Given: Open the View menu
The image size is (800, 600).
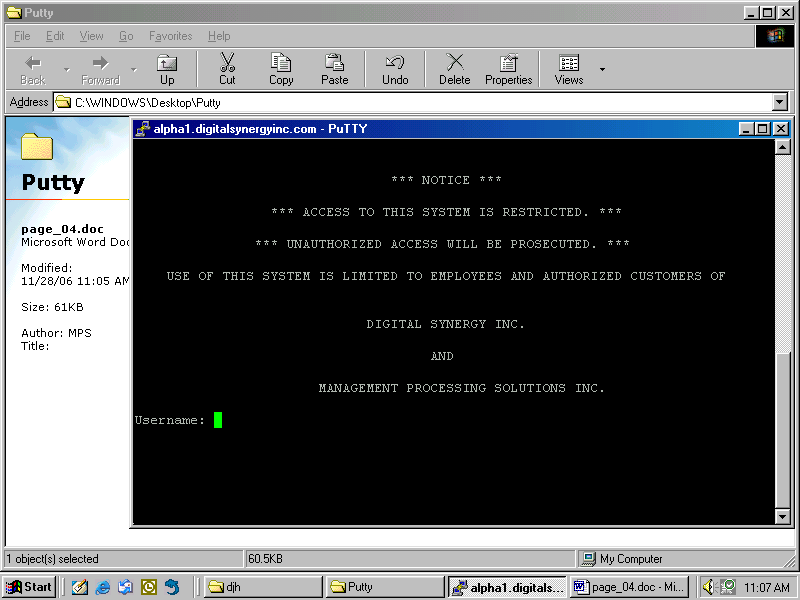Looking at the screenshot, I should tap(91, 36).
